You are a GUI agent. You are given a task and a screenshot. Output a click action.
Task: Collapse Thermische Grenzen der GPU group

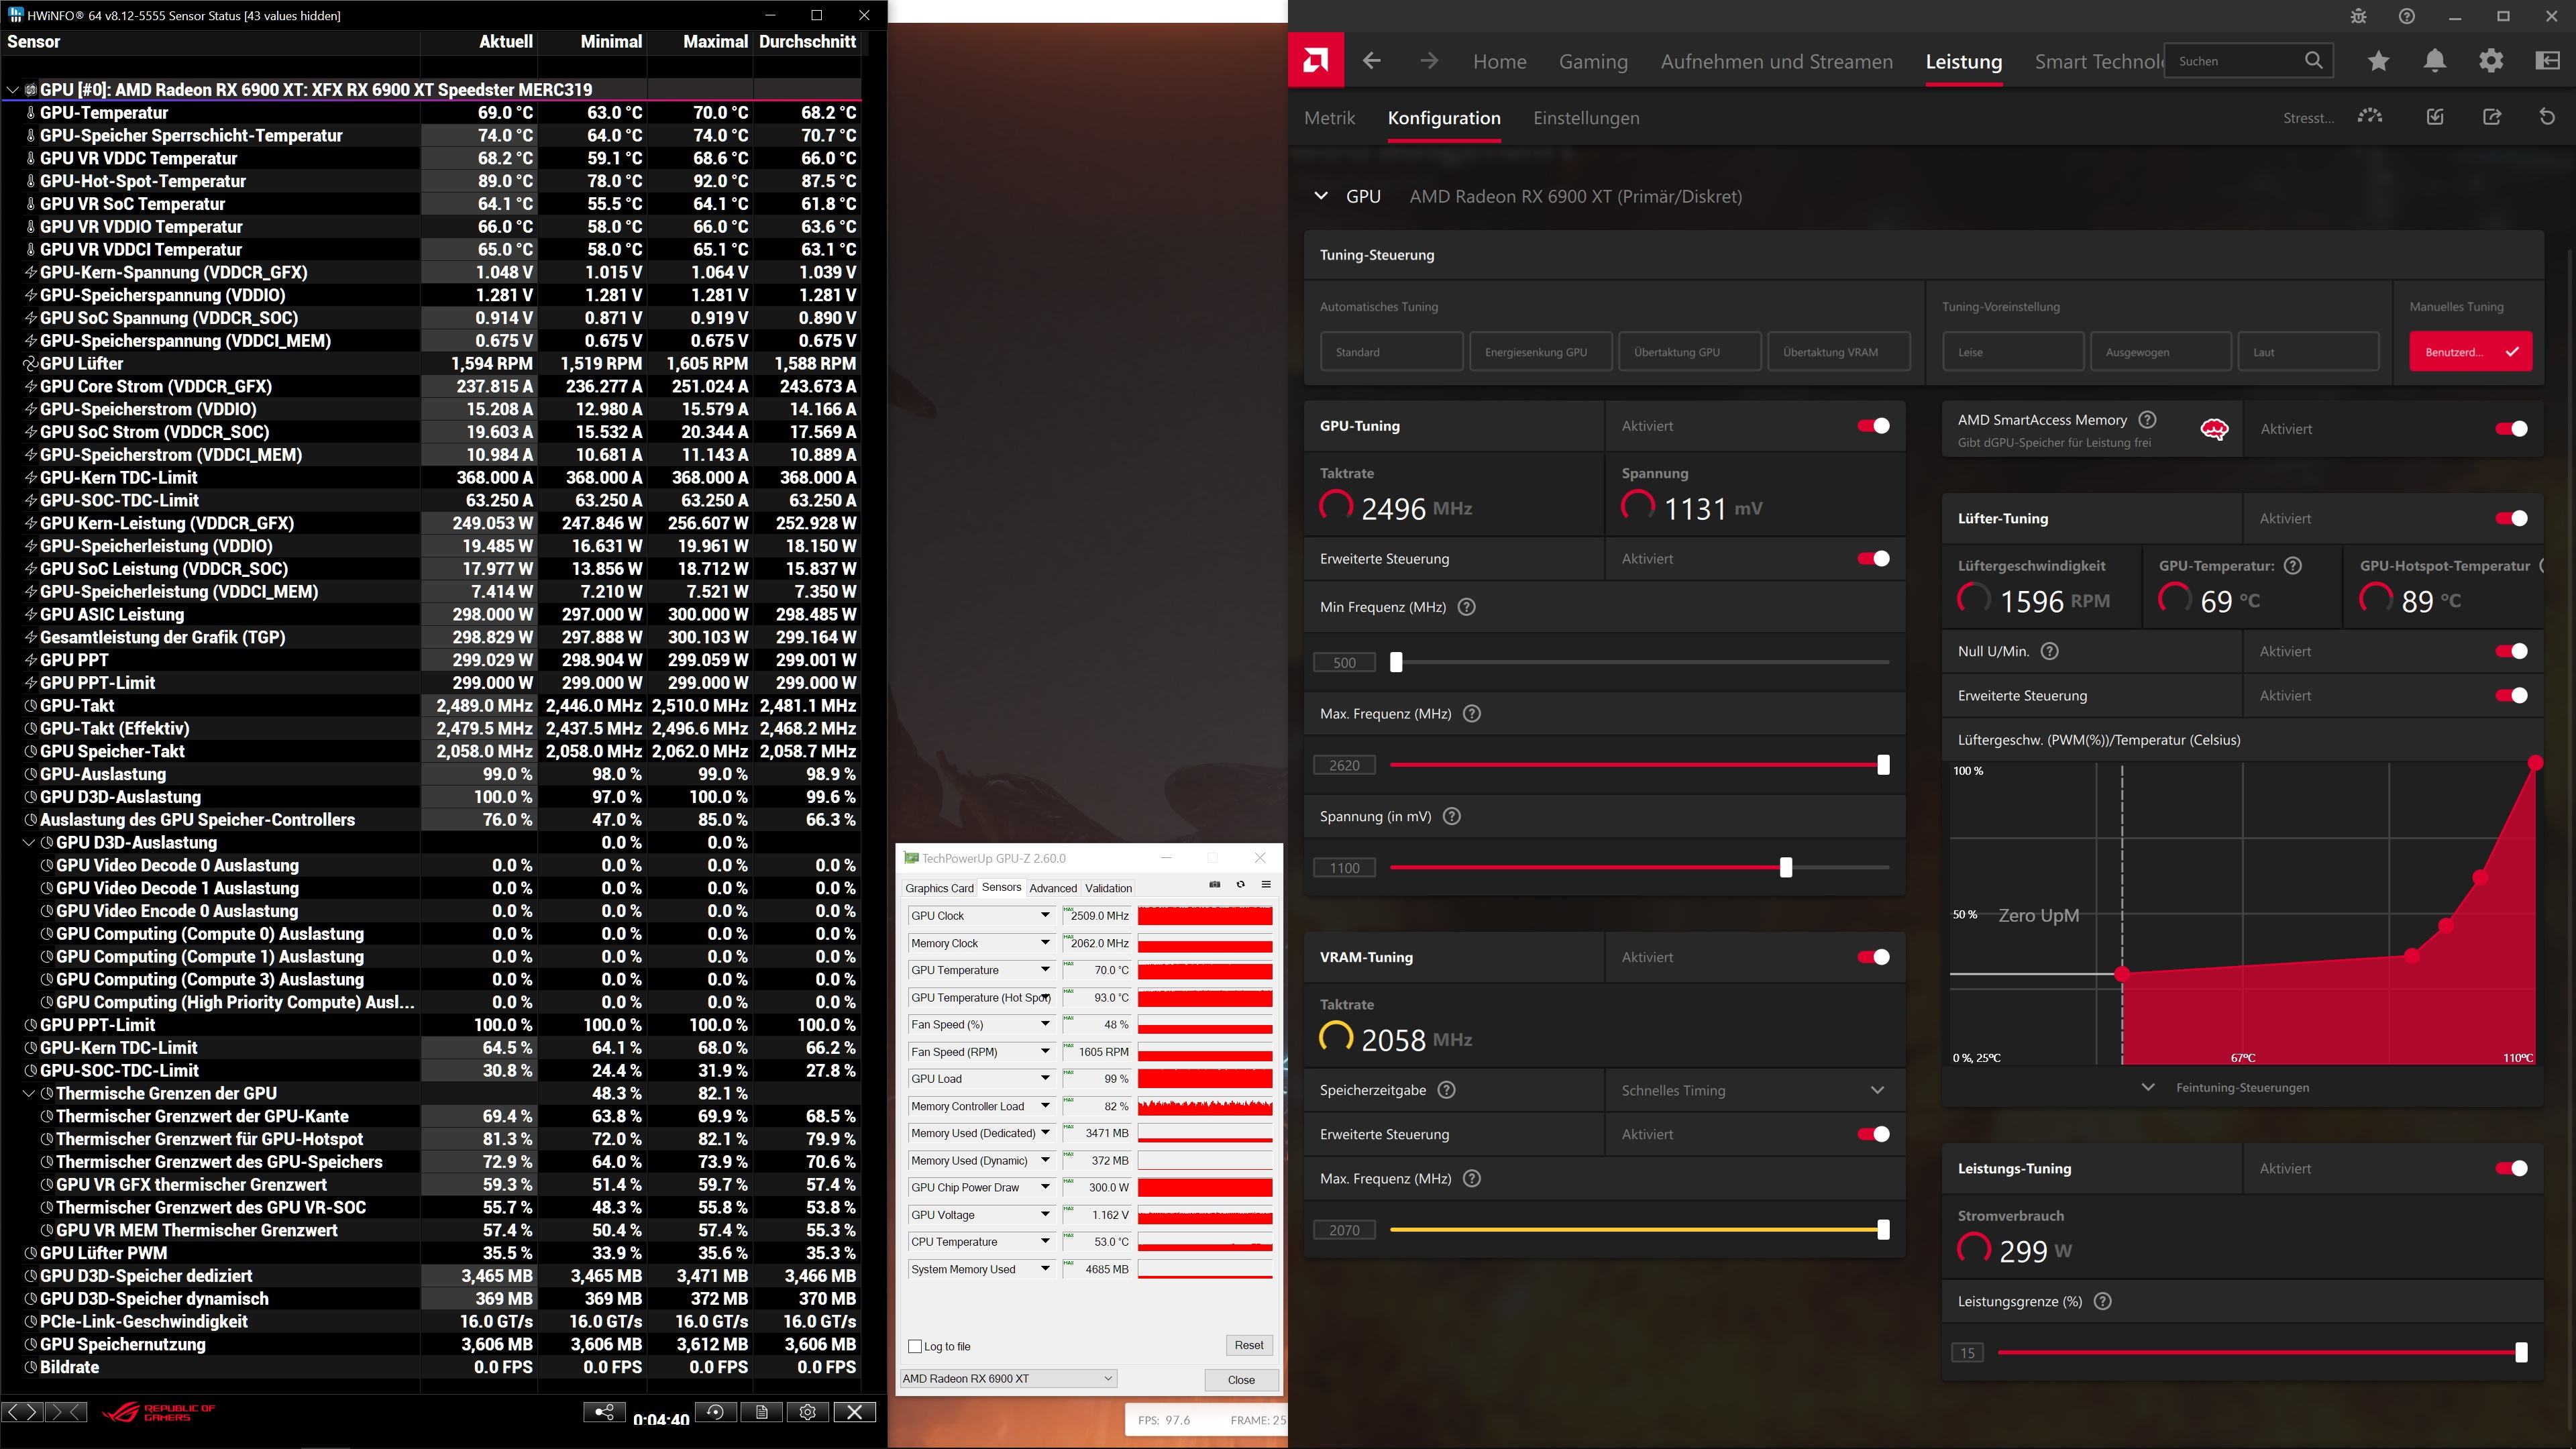(29, 1093)
